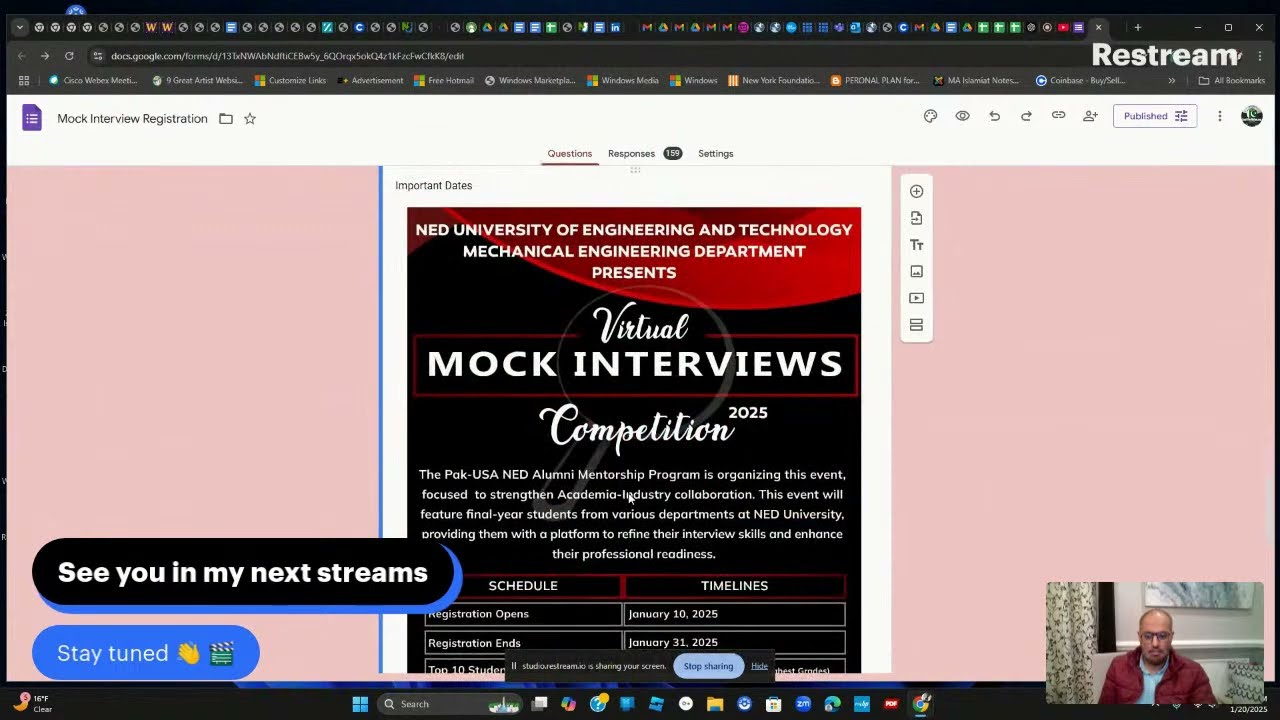
Task: Launch Zoom from the taskbar
Action: (803, 704)
